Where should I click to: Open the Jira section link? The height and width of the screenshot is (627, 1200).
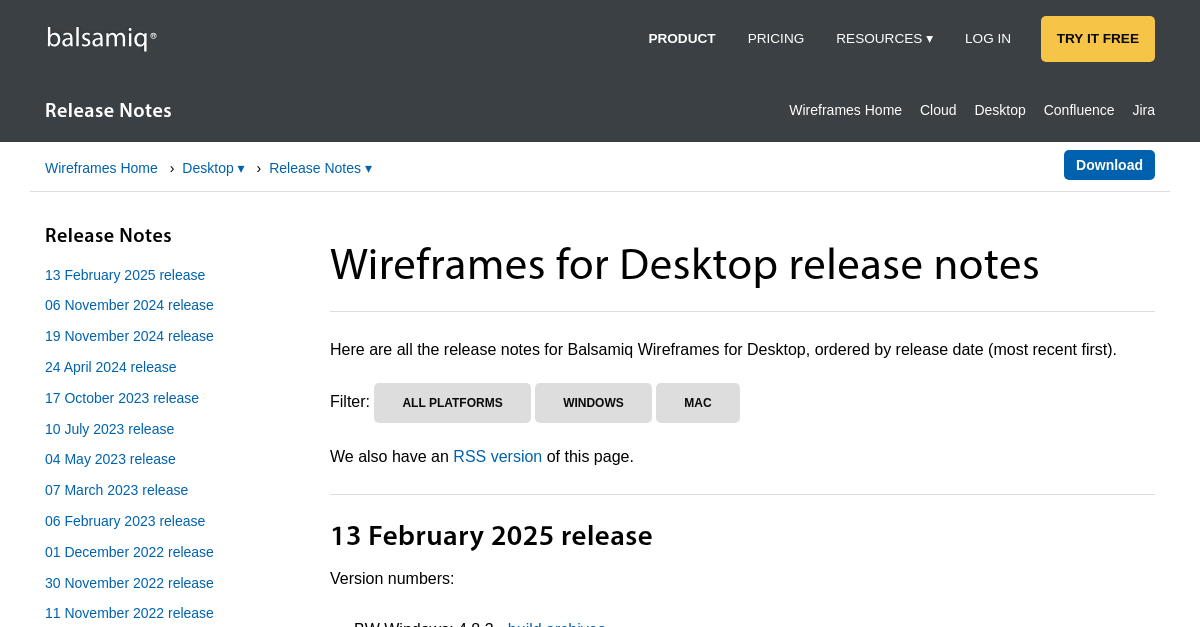pos(1143,110)
